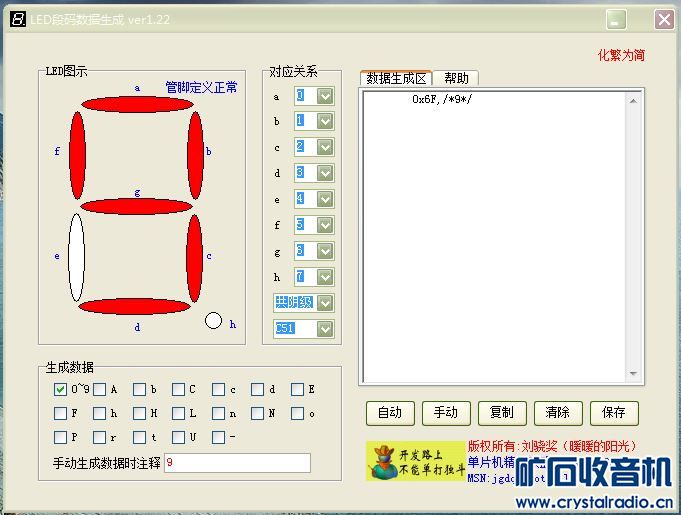Open the segment g bit dropdown
This screenshot has height=515, width=681.
(x=325, y=251)
